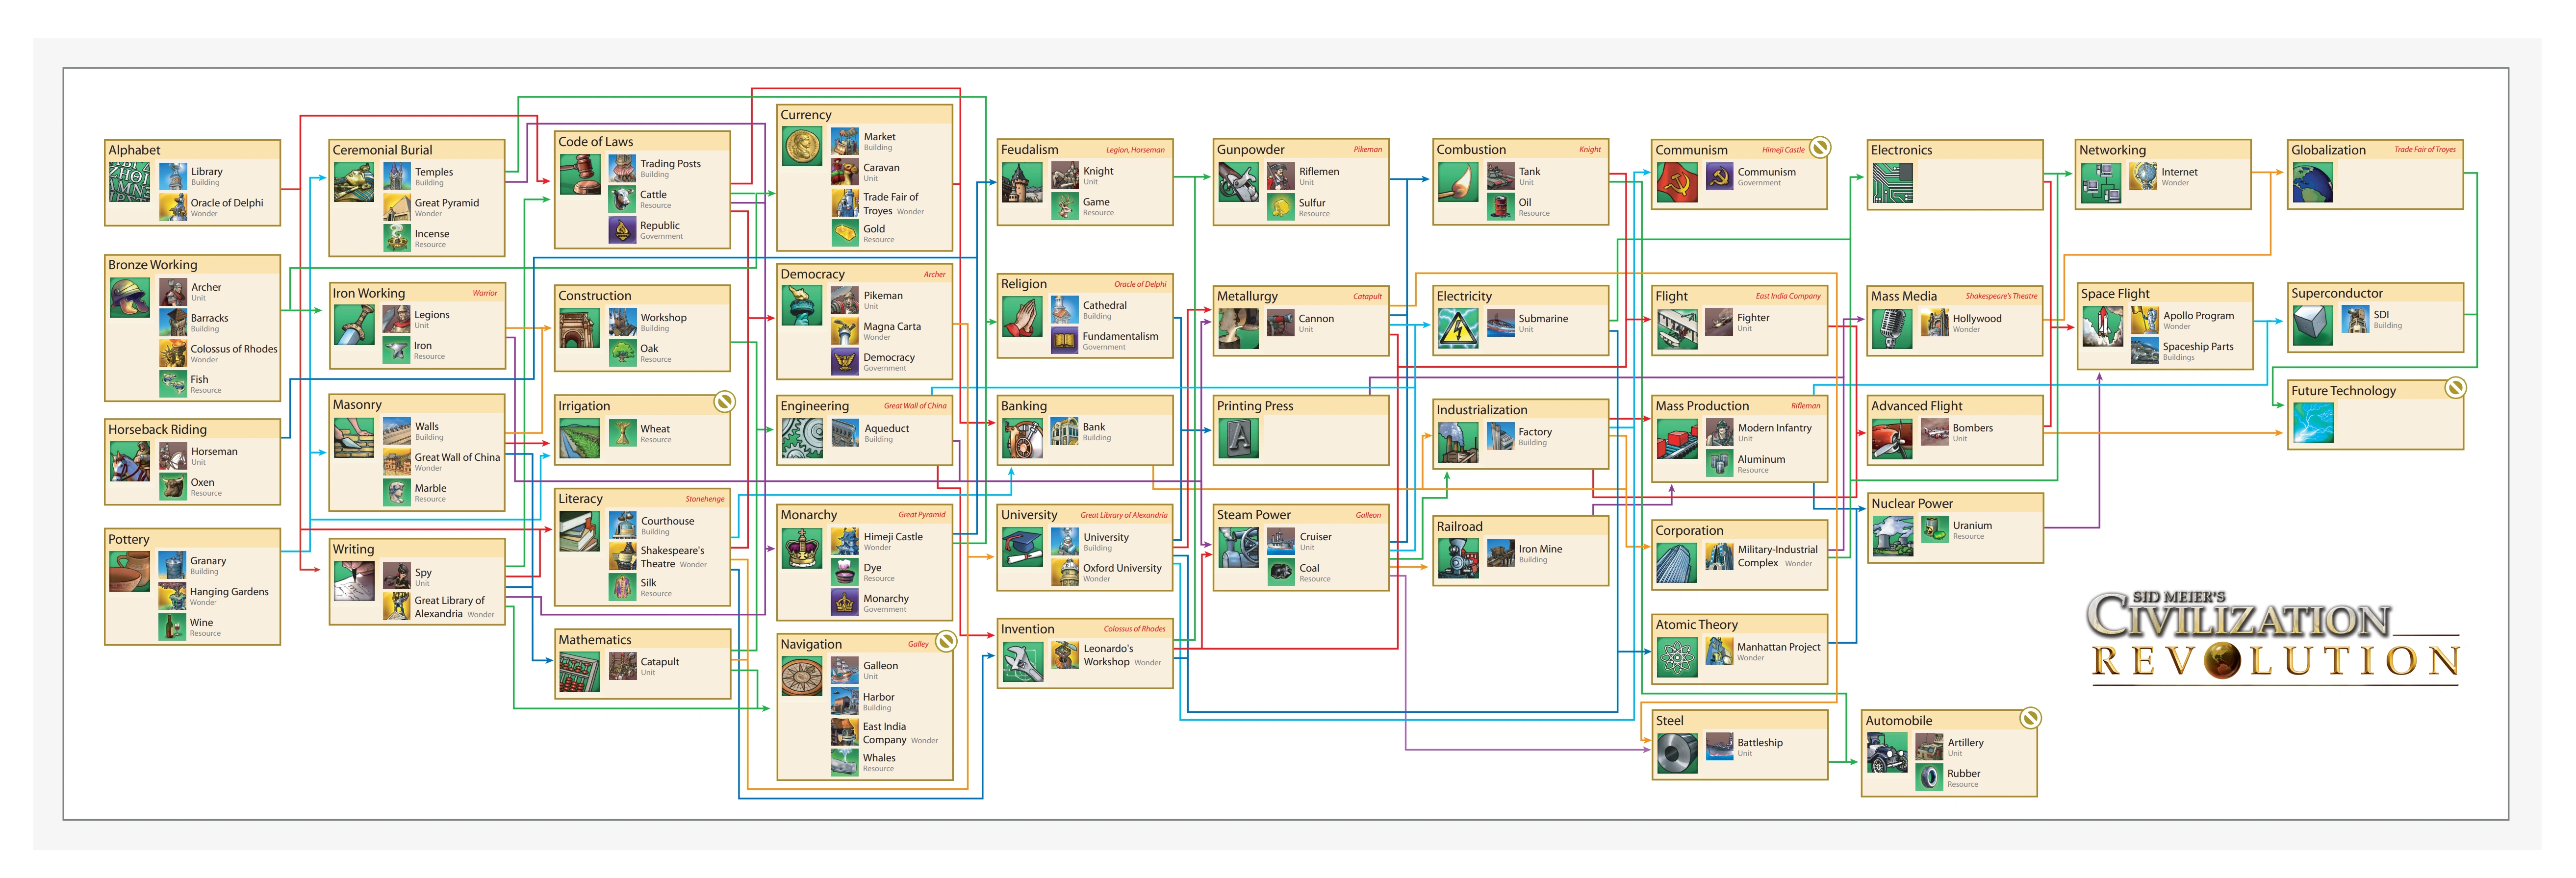2576x878 pixels.
Task: Click the Currency gold coin icon
Action: 801,146
